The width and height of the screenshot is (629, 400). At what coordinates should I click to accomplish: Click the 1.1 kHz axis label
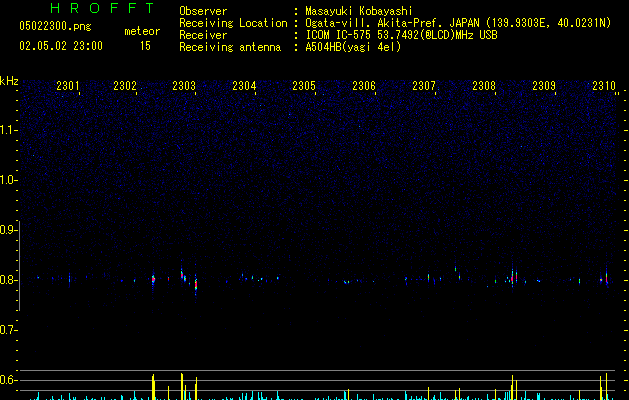coord(9,130)
